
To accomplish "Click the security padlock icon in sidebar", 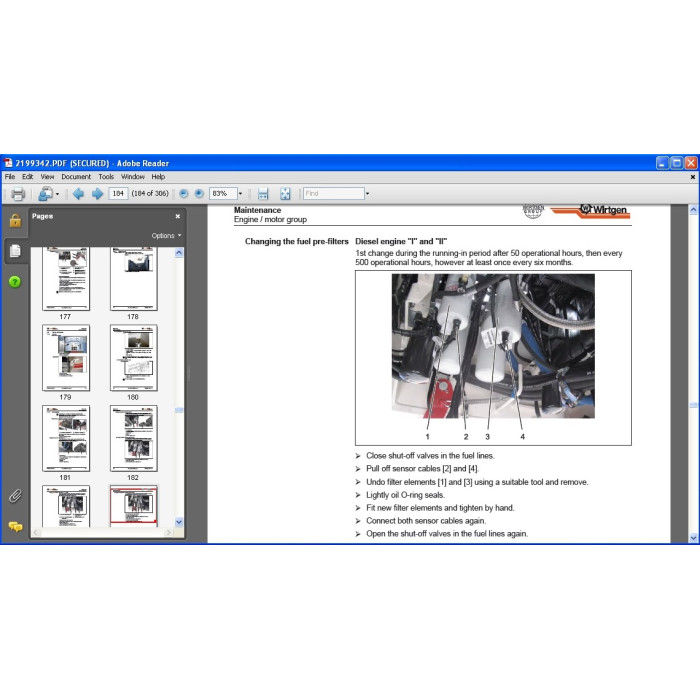I will click(15, 220).
